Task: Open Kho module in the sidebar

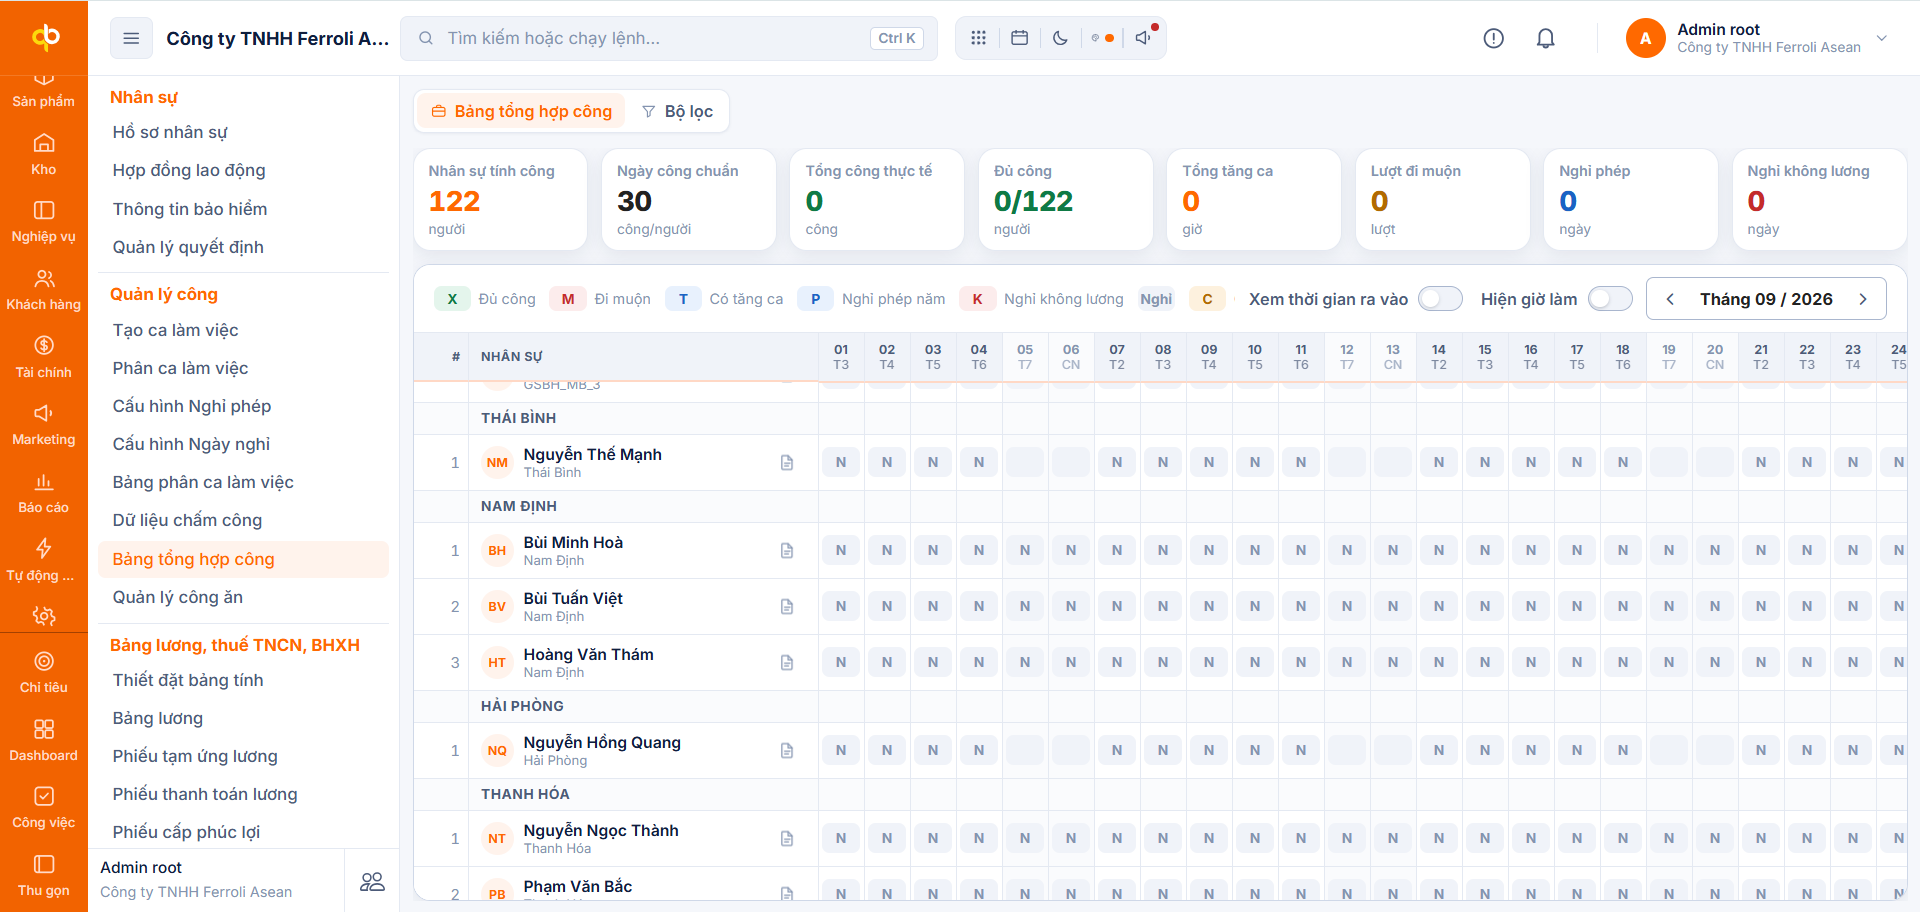Action: pos(44,154)
